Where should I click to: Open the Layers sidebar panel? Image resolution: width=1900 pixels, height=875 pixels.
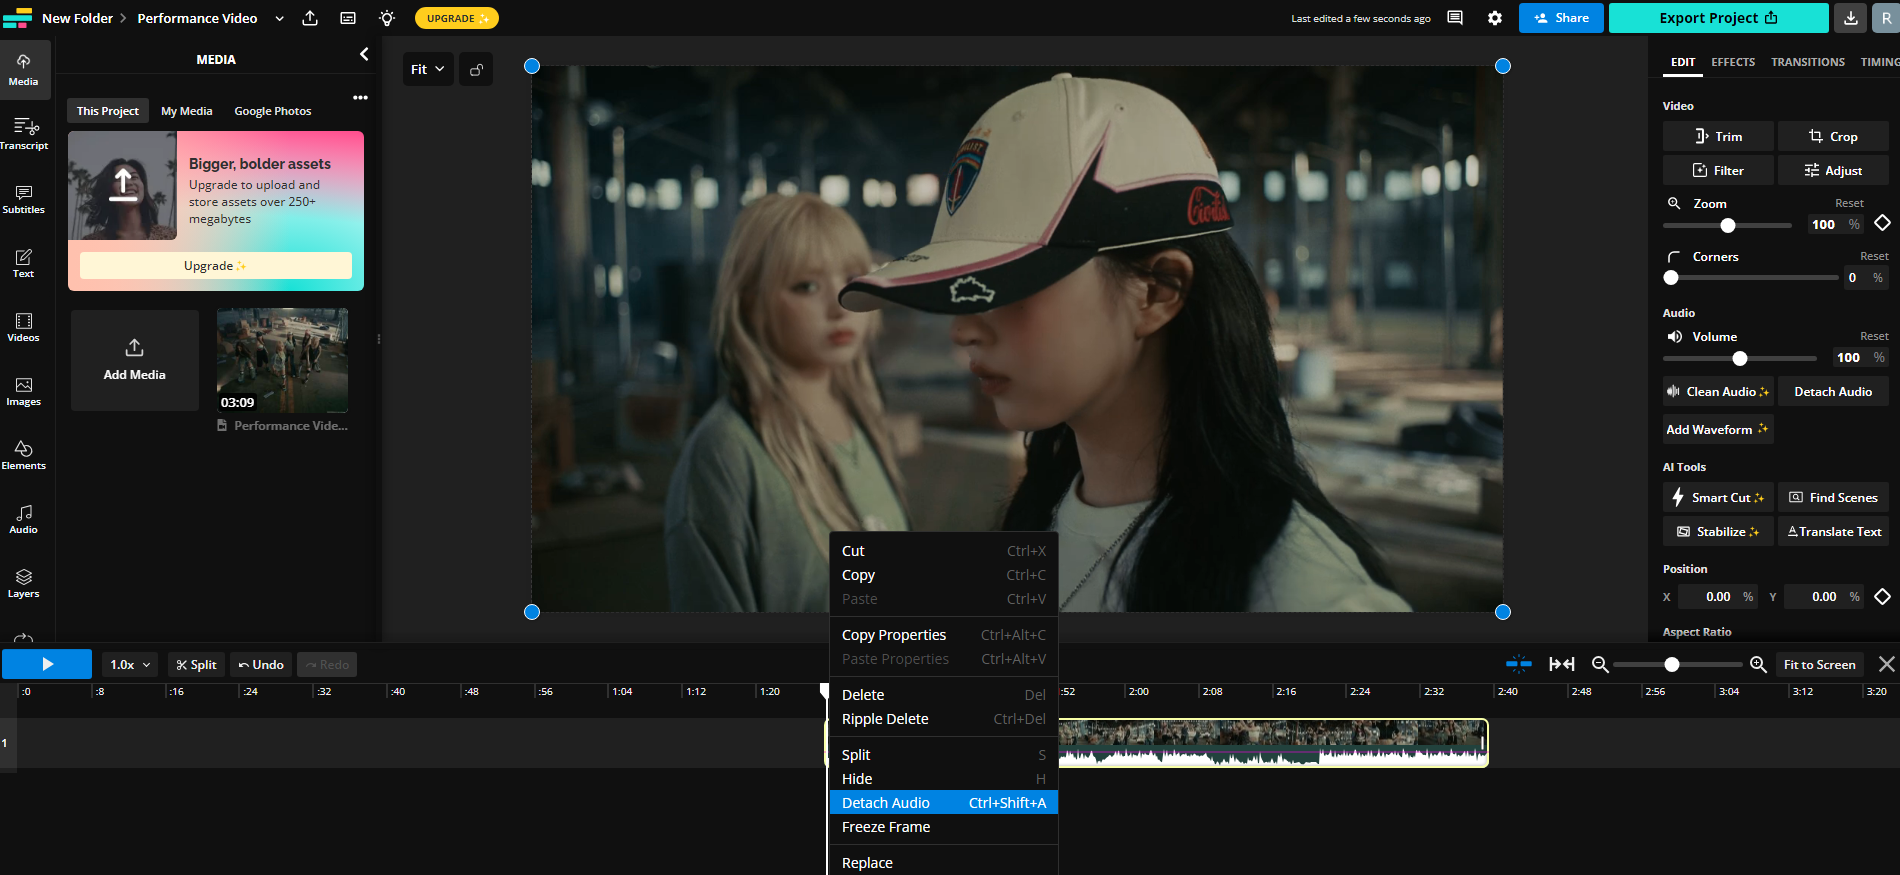tap(24, 583)
